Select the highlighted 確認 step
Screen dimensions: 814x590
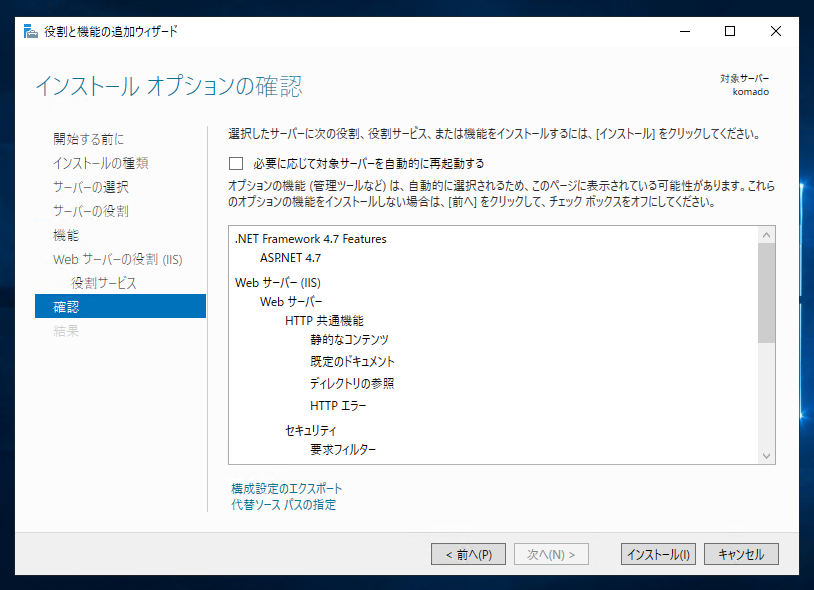(x=120, y=306)
